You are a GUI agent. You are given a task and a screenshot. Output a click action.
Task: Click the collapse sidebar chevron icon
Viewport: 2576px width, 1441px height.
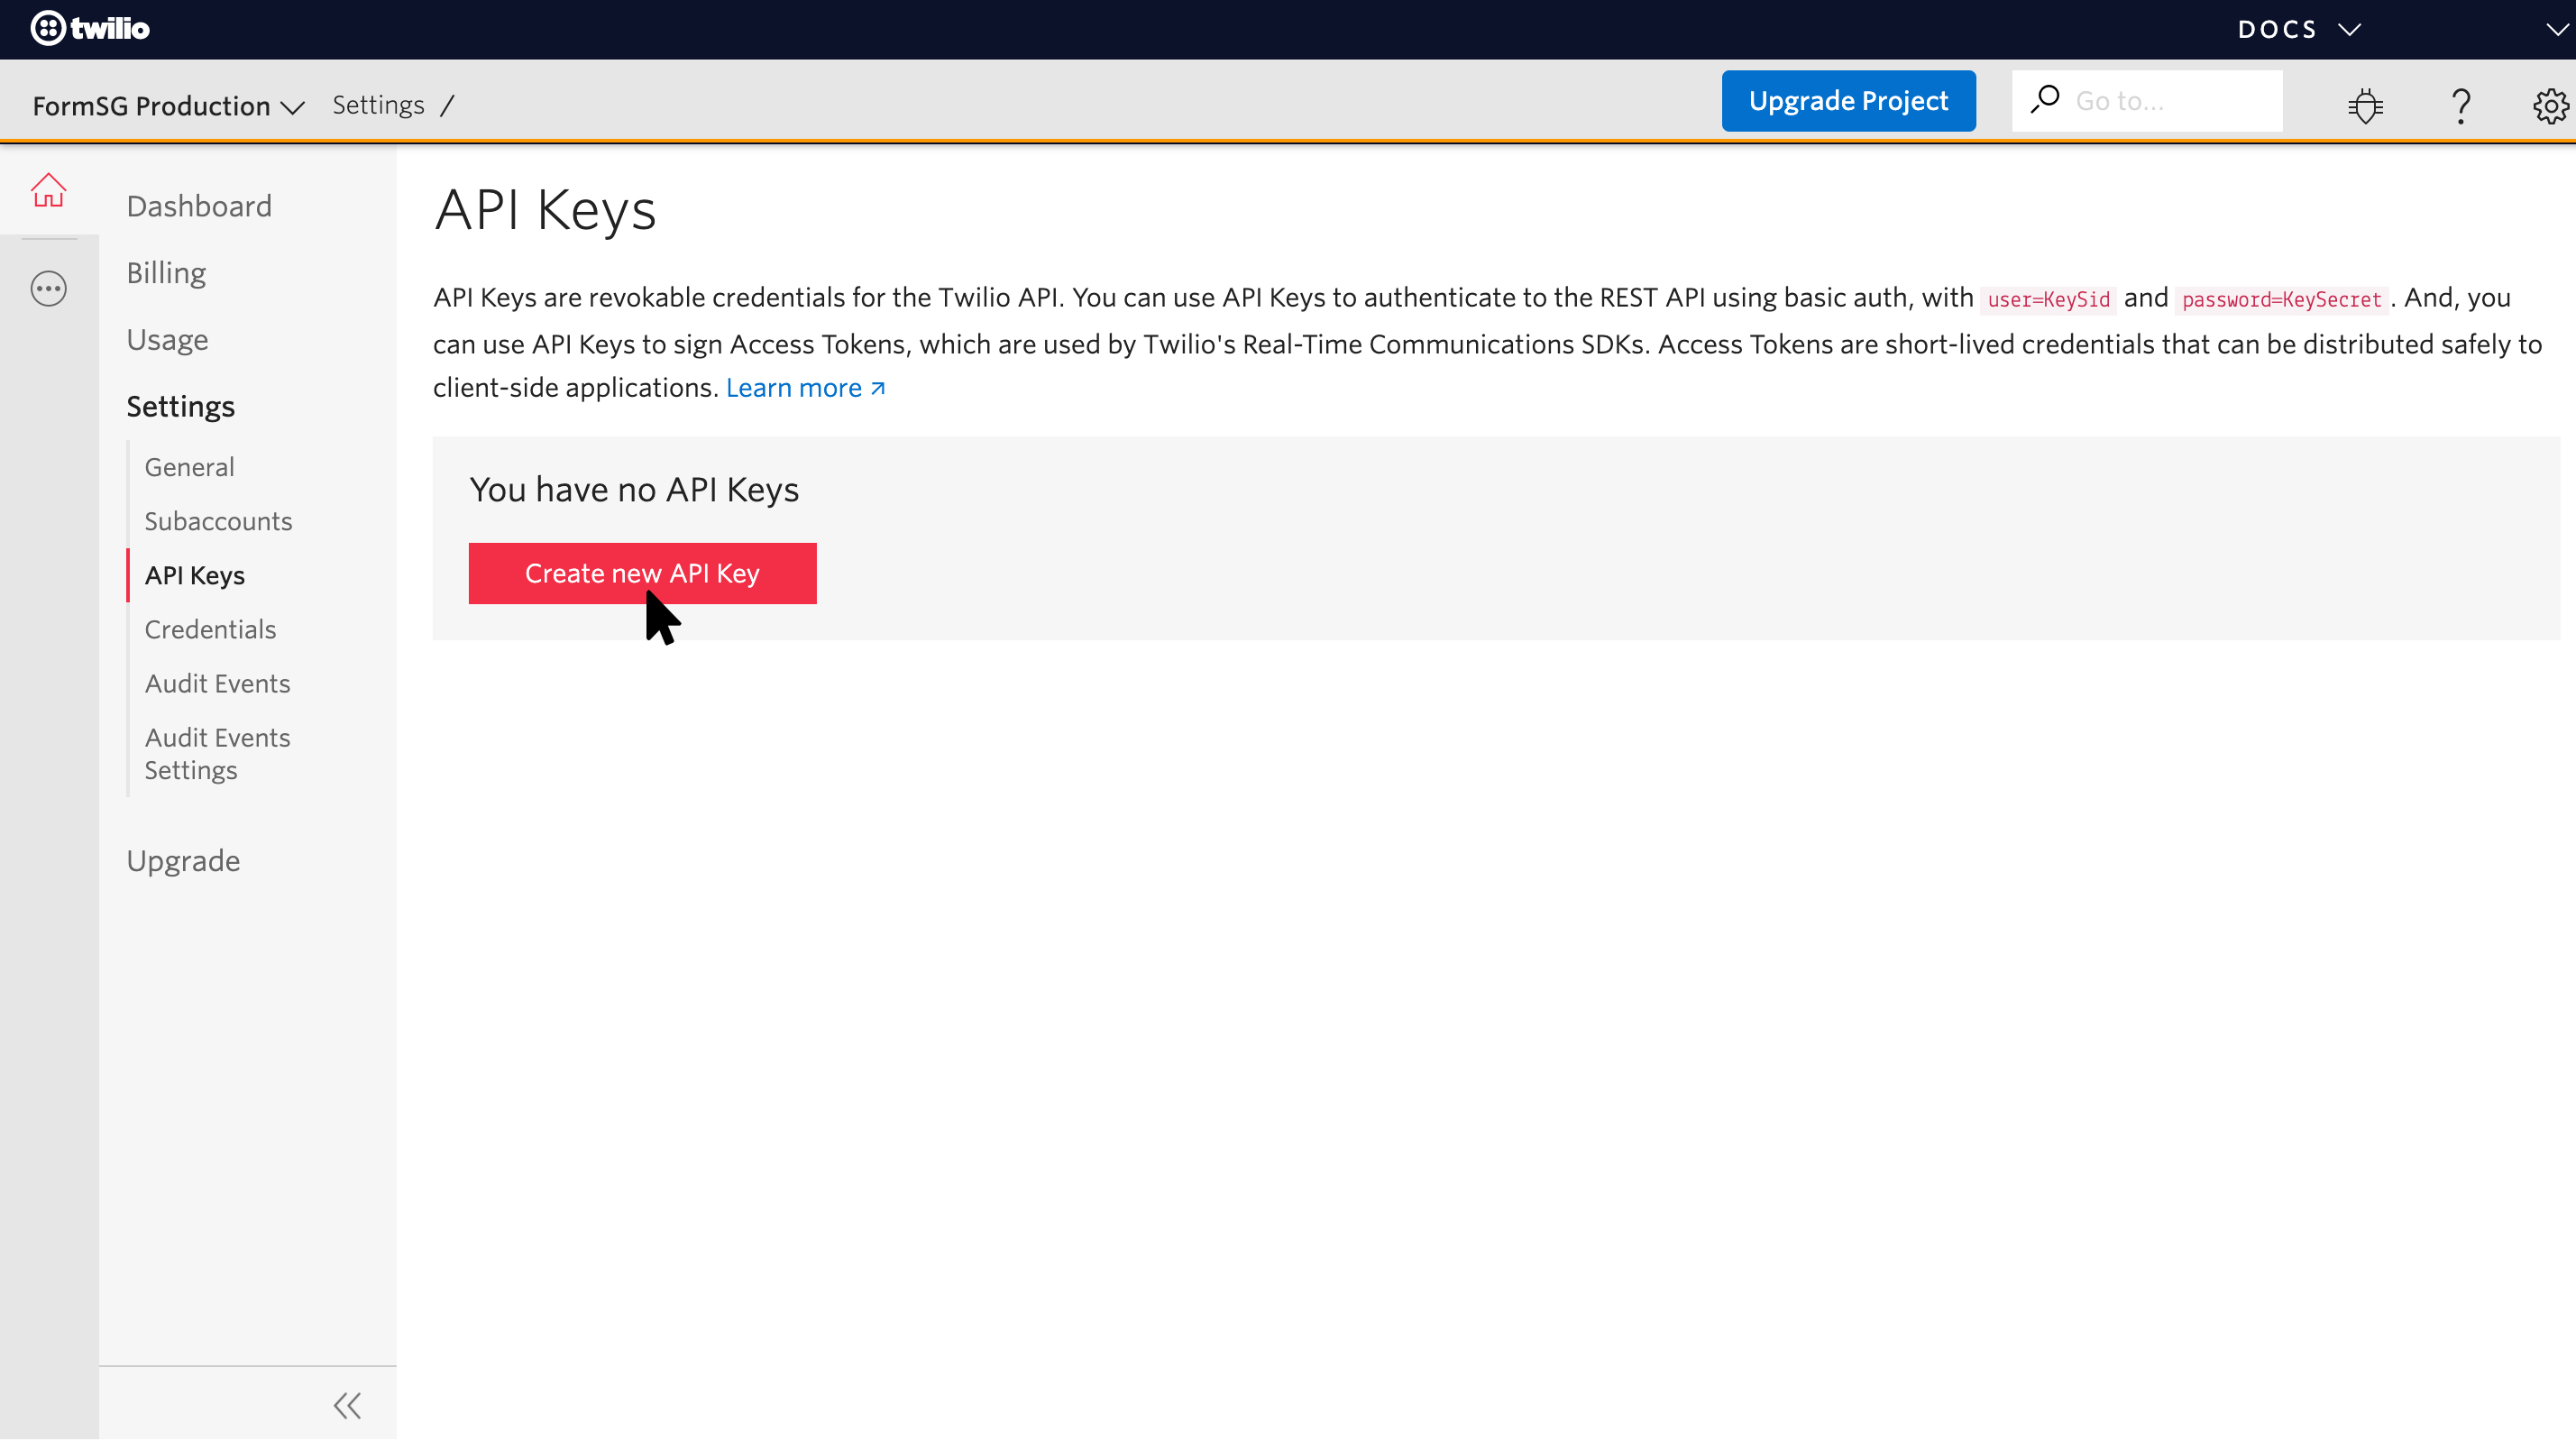(347, 1406)
